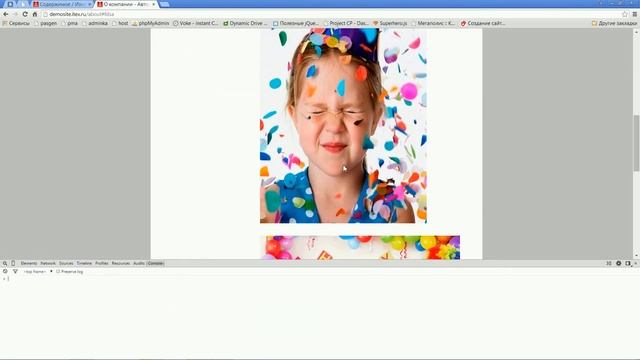Open the phpMyAdmin bookmark

tap(150, 23)
